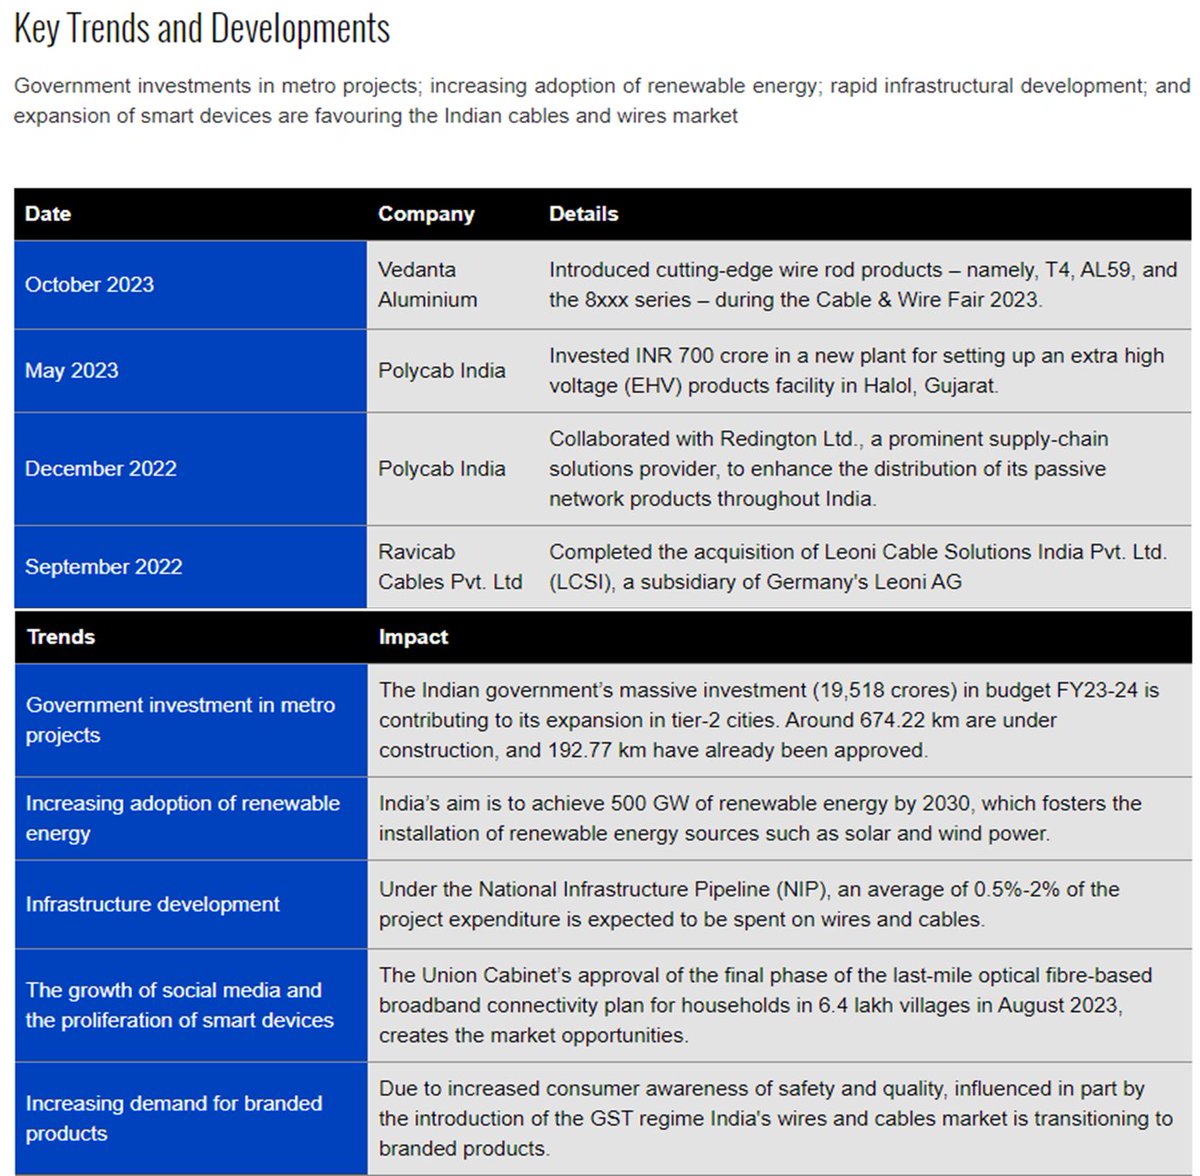
Task: Select the 'Infrastructure development' trend cell
Action: [191, 905]
